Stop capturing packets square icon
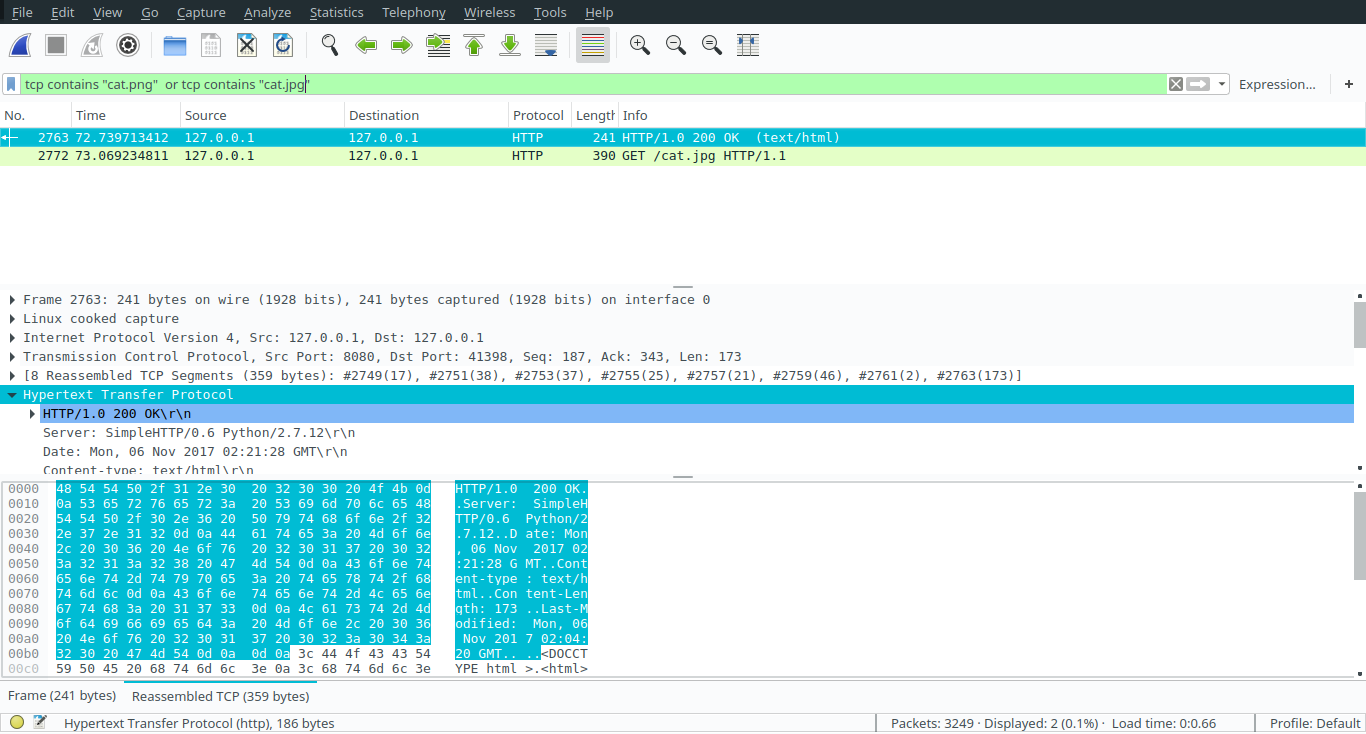This screenshot has height=734, width=1366. 56,45
